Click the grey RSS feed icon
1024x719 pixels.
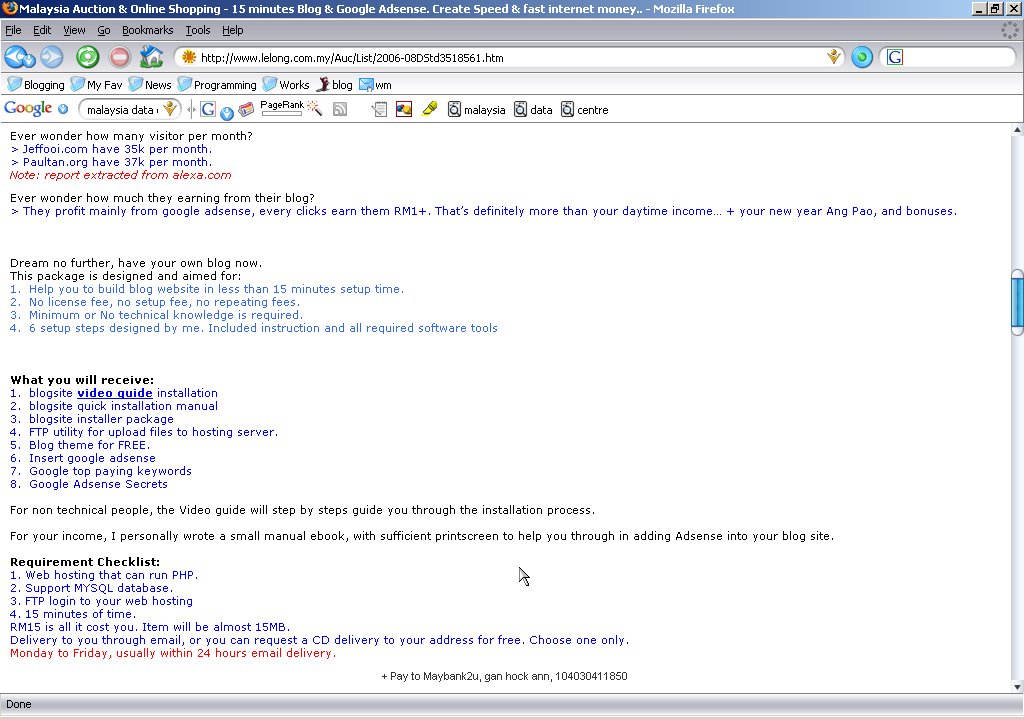pyautogui.click(x=340, y=110)
